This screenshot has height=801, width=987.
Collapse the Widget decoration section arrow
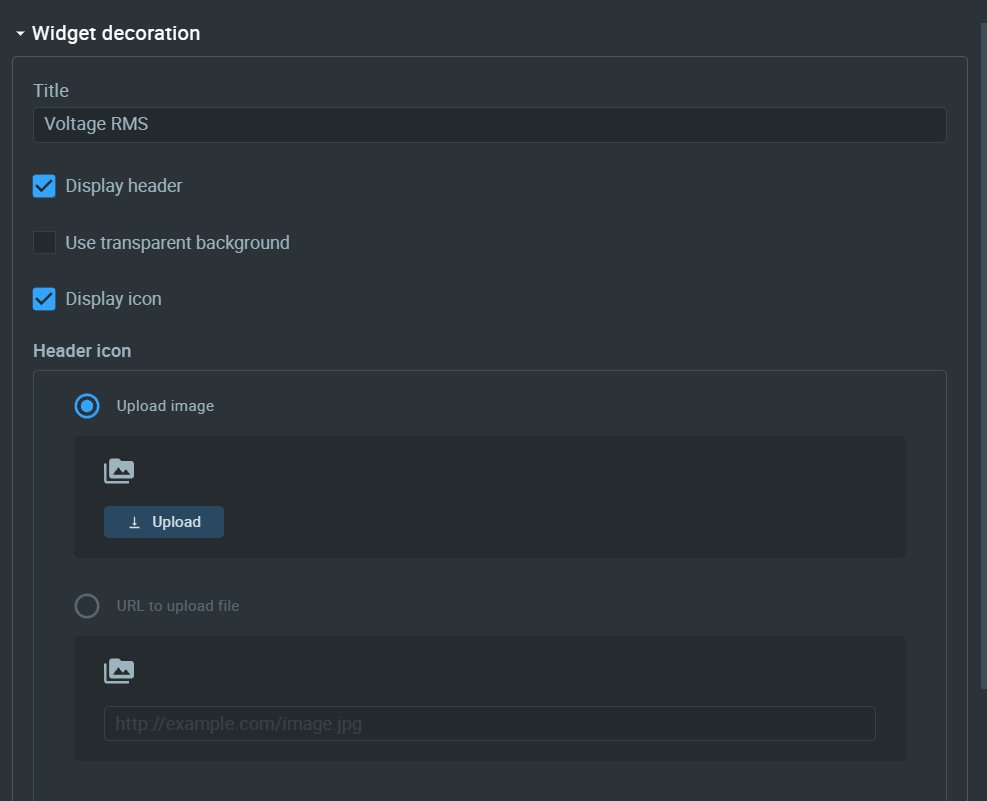[20, 33]
